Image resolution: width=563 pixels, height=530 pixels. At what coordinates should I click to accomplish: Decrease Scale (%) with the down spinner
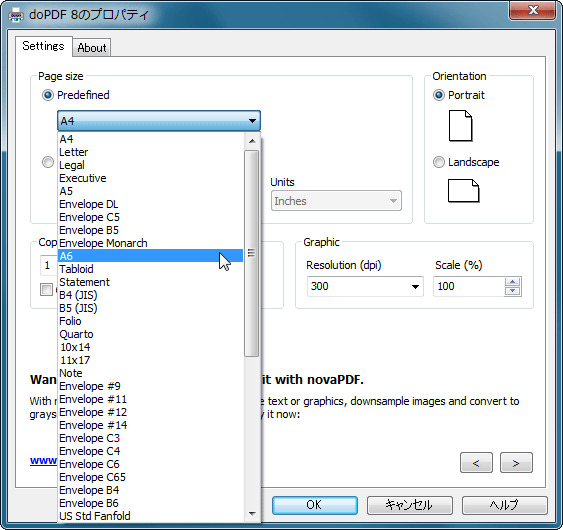tap(513, 291)
